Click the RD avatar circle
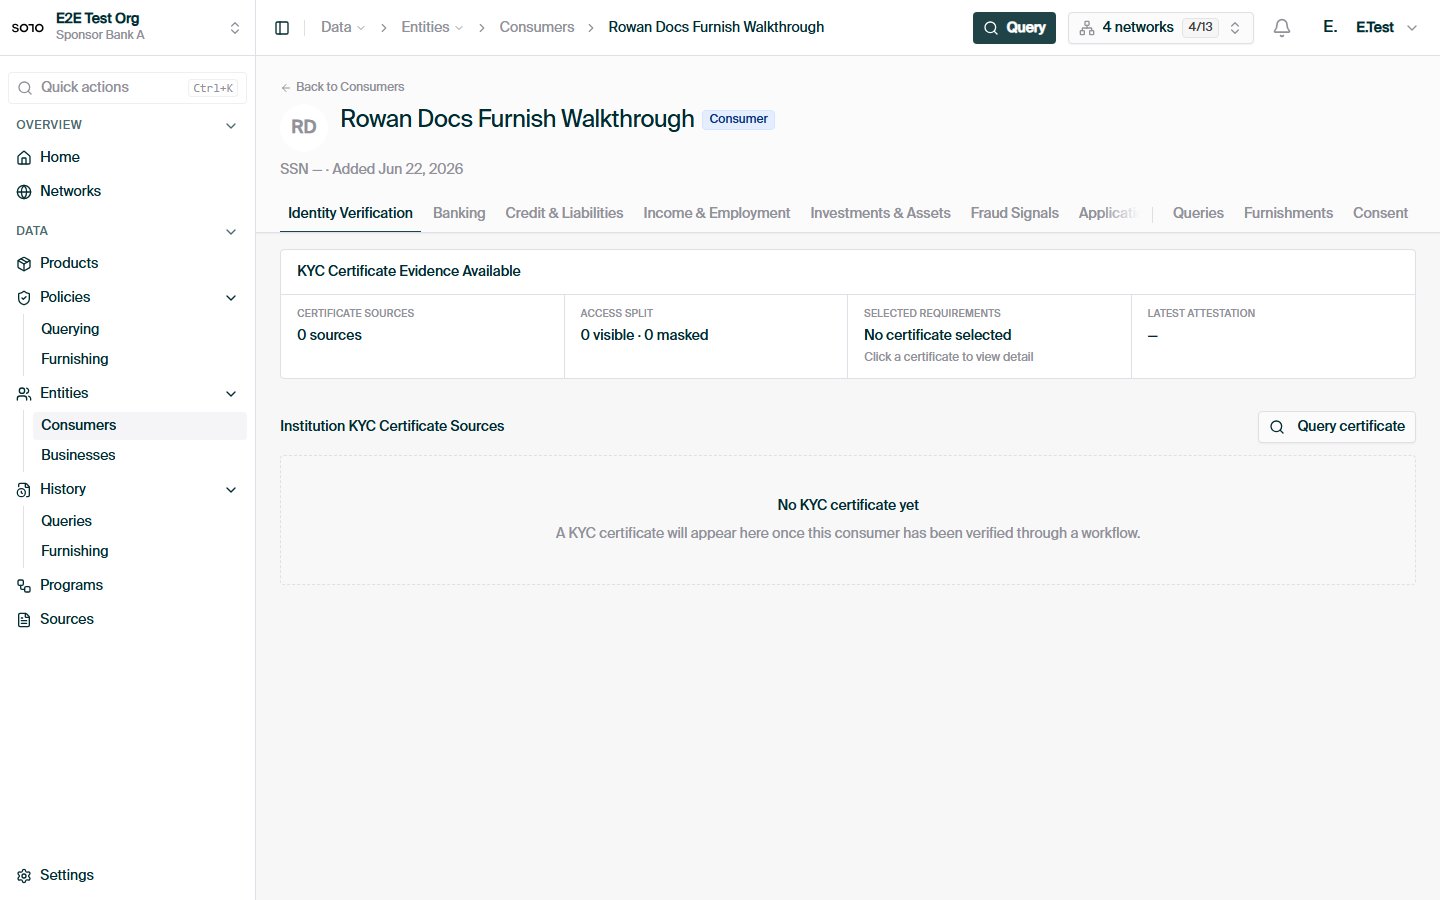Viewport: 1440px width, 900px height. [x=304, y=127]
